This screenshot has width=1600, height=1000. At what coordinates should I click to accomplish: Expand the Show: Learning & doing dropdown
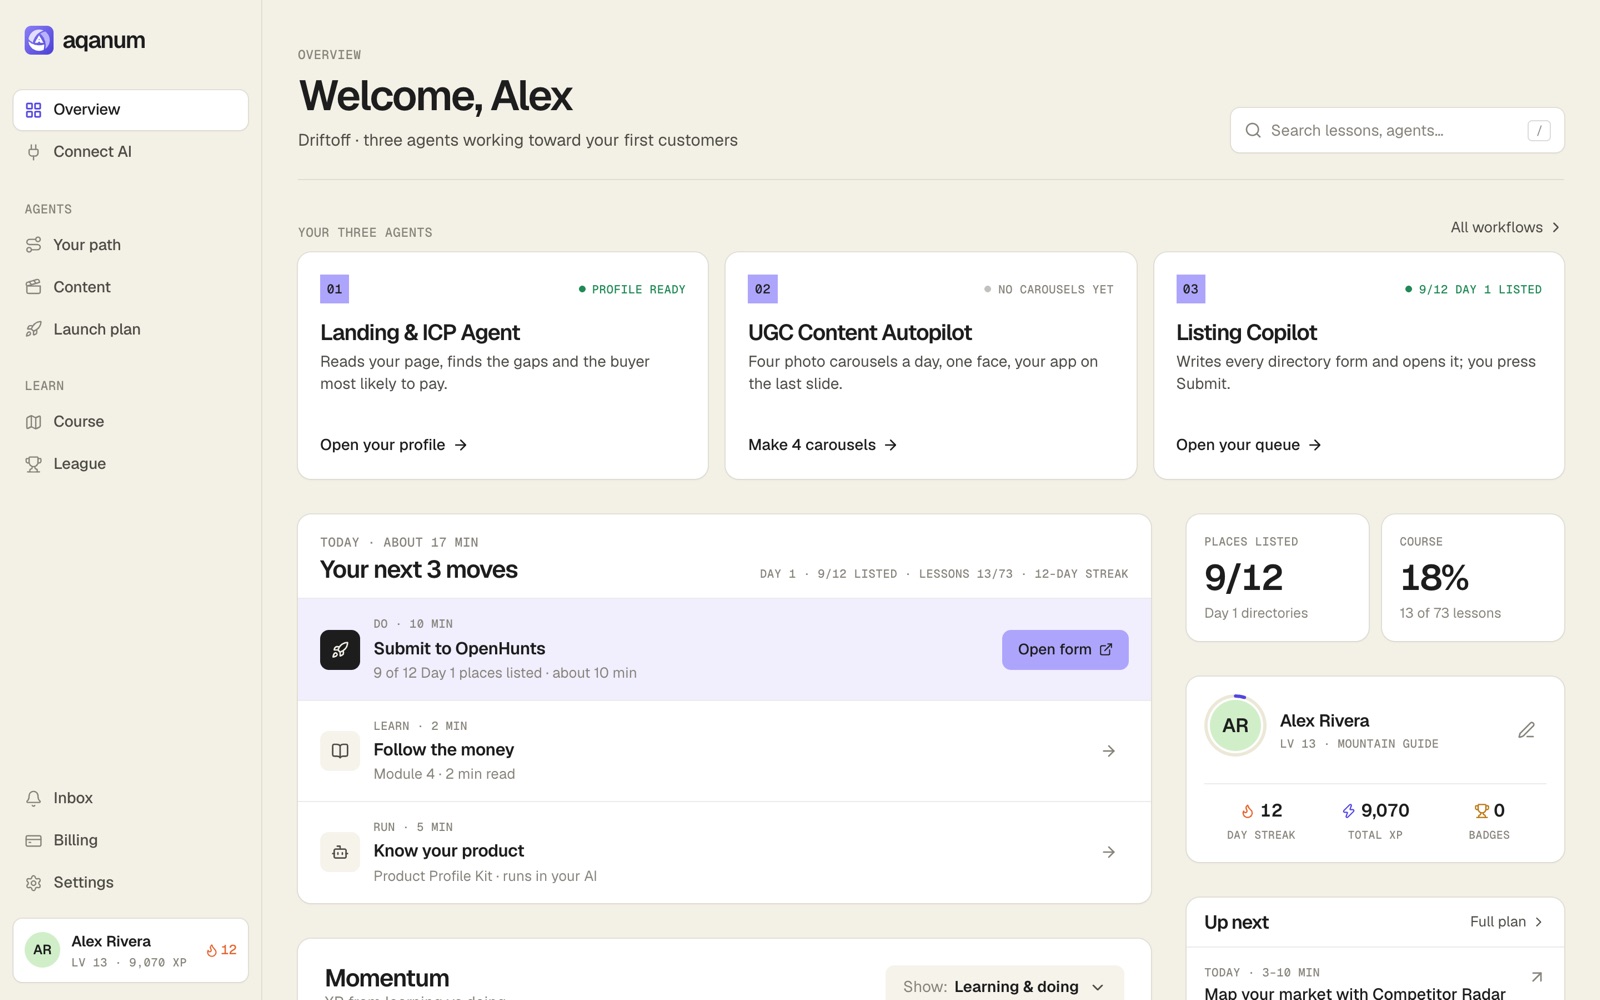click(1005, 986)
